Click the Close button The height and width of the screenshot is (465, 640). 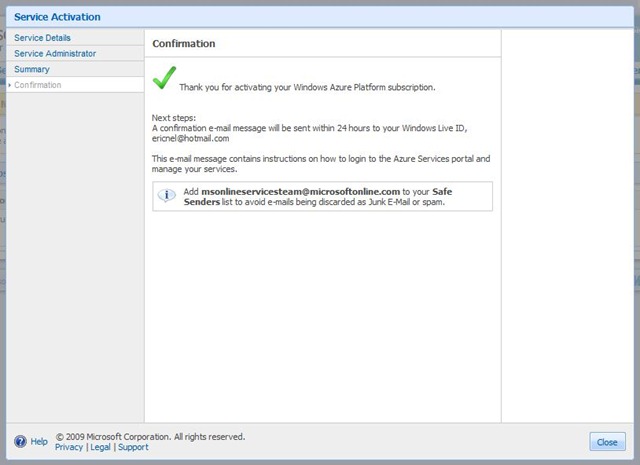pos(607,442)
